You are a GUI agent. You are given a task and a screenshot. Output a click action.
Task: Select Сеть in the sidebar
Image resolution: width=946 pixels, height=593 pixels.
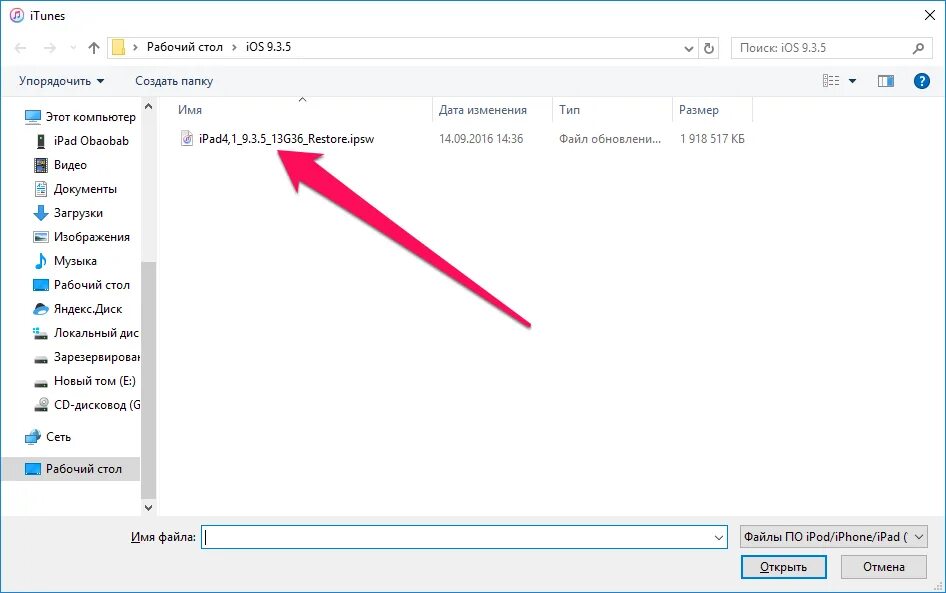pyautogui.click(x=48, y=437)
